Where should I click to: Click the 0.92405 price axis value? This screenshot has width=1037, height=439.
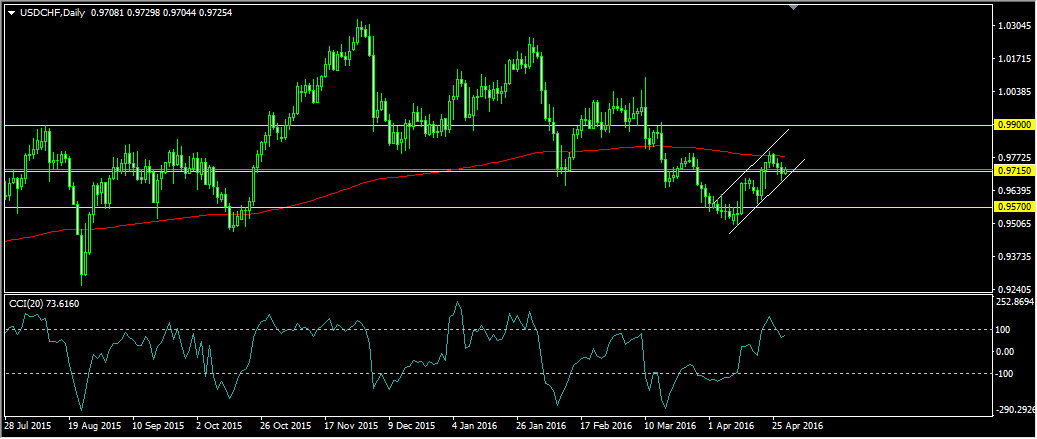point(1016,289)
